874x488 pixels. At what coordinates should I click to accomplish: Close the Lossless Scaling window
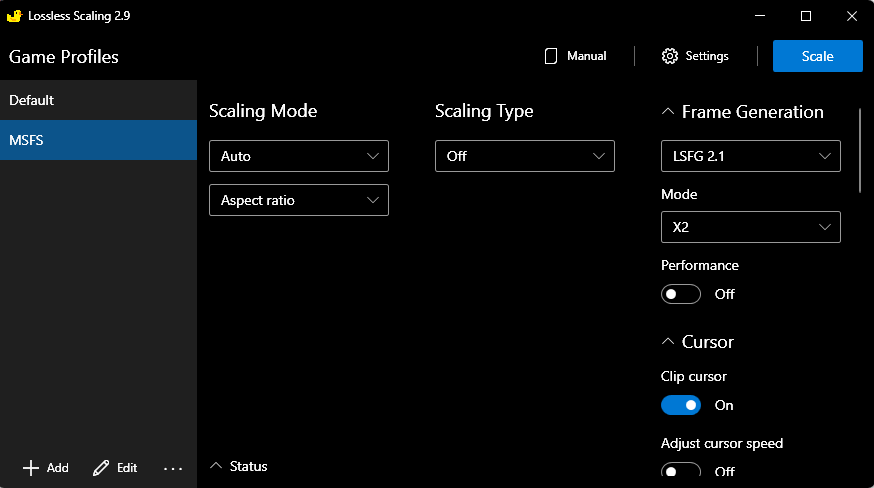point(851,16)
